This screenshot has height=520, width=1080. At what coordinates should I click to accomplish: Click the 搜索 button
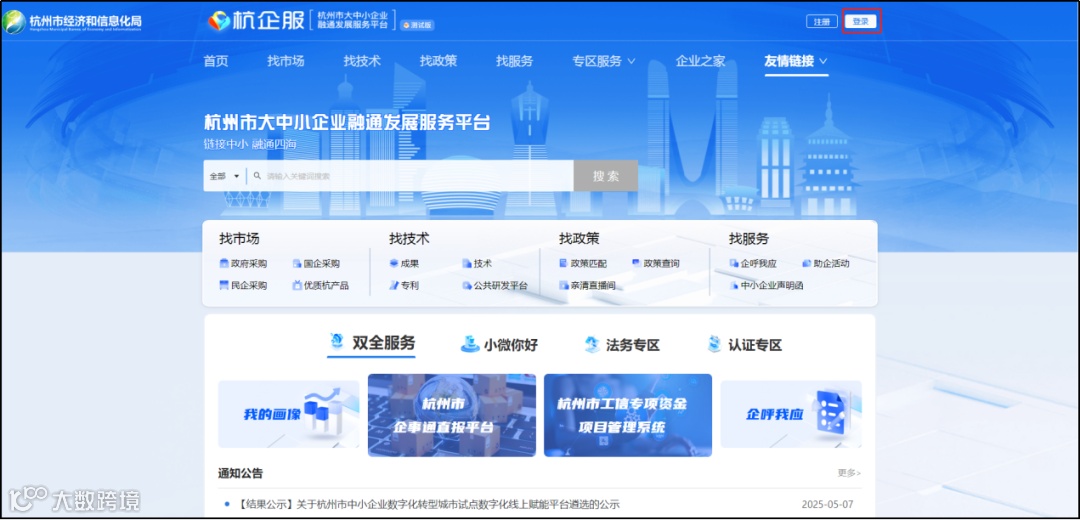click(x=606, y=176)
